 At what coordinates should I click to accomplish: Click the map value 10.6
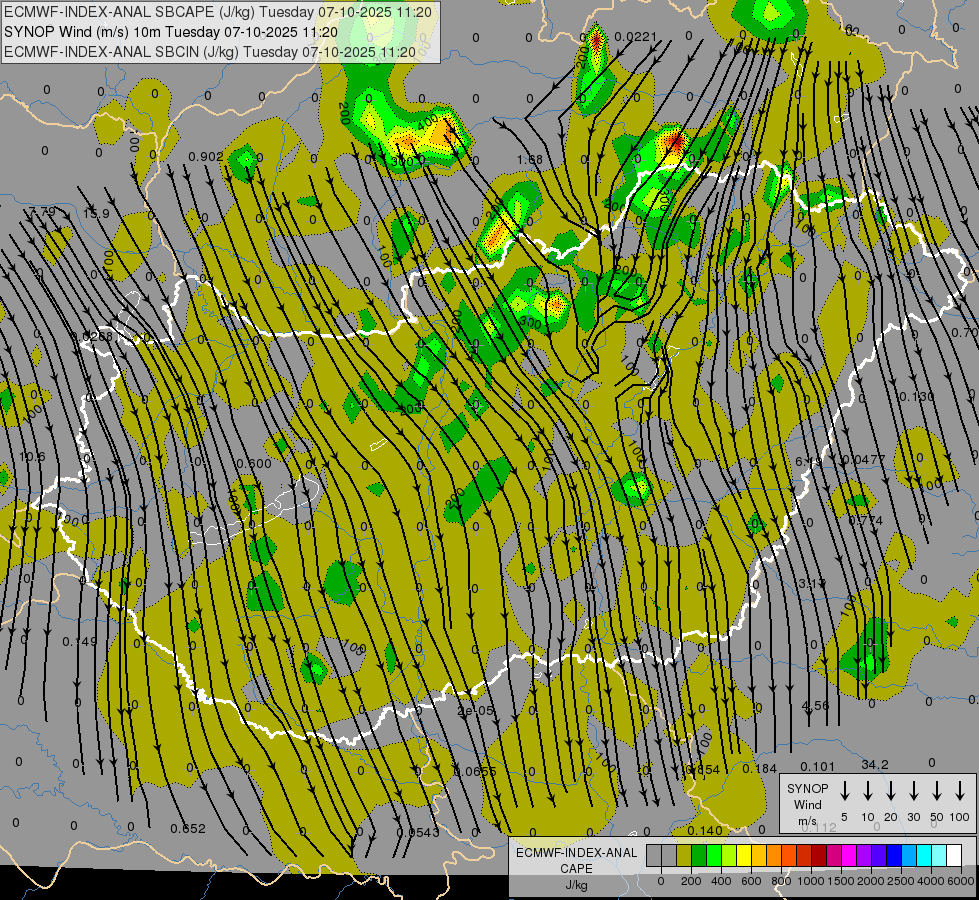coord(32,457)
